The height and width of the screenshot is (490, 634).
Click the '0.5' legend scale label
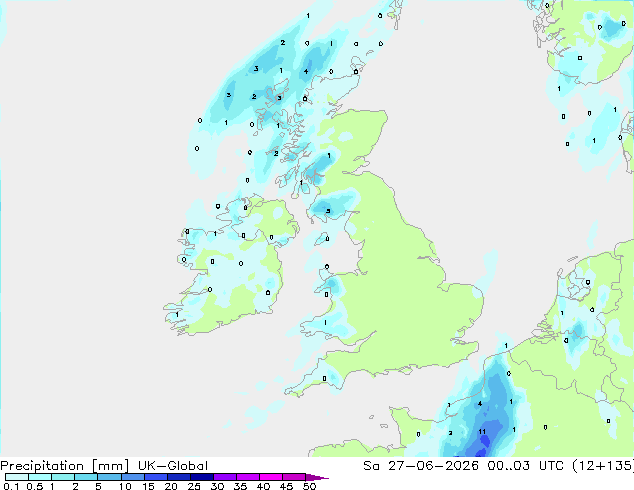34,486
